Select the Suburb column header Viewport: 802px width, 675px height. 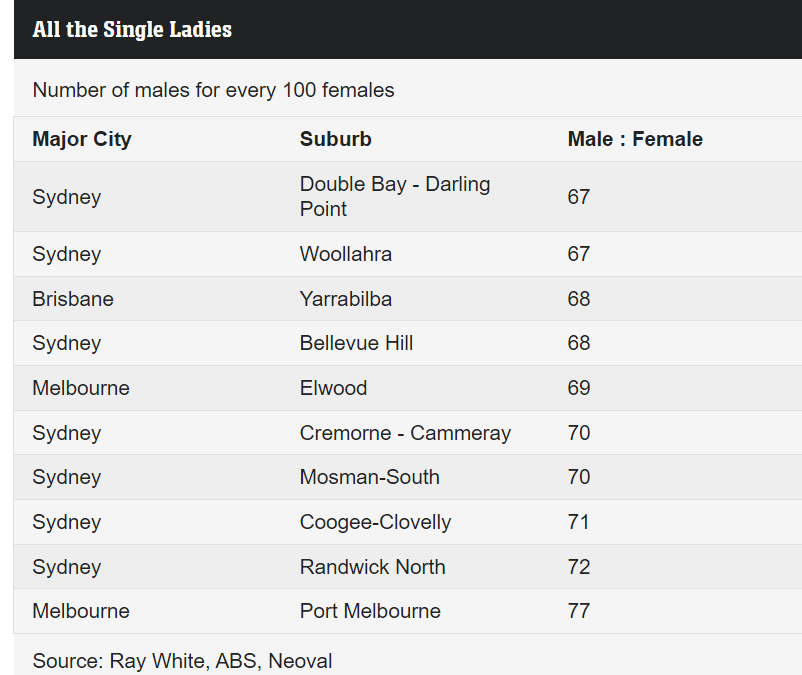point(336,139)
